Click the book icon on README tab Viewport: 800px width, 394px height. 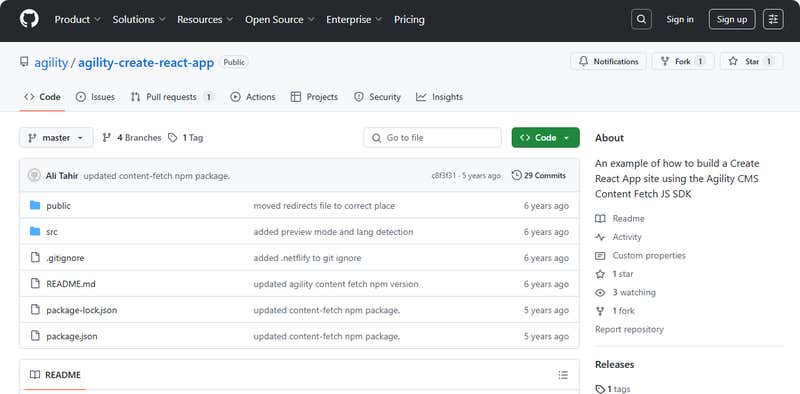tap(35, 375)
